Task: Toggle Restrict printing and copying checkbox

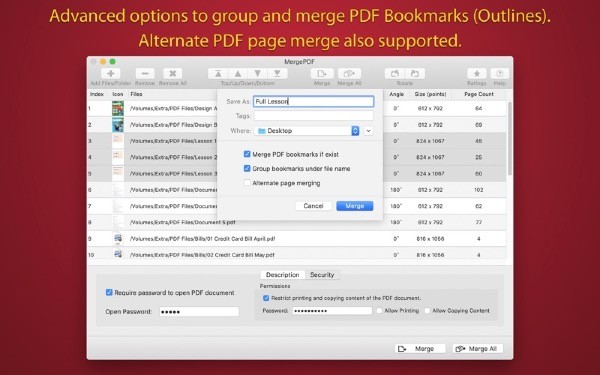Action: [x=266, y=298]
